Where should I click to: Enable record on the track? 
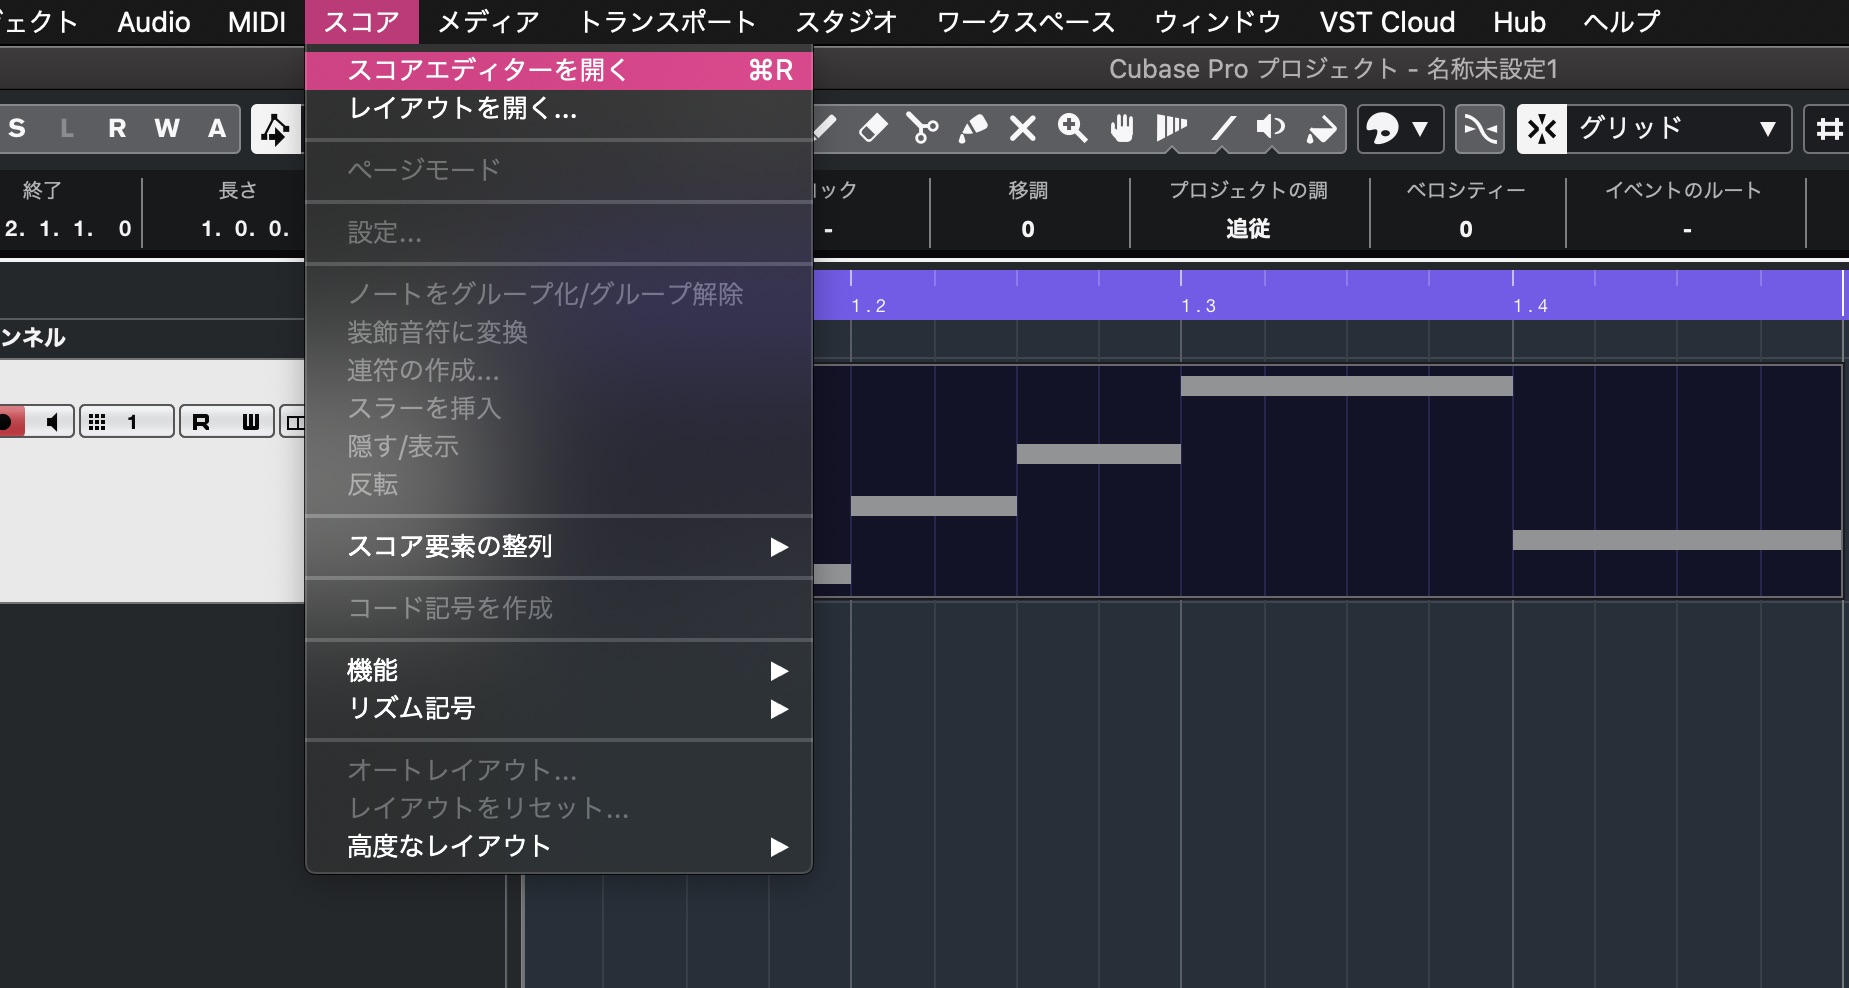[x=10, y=422]
